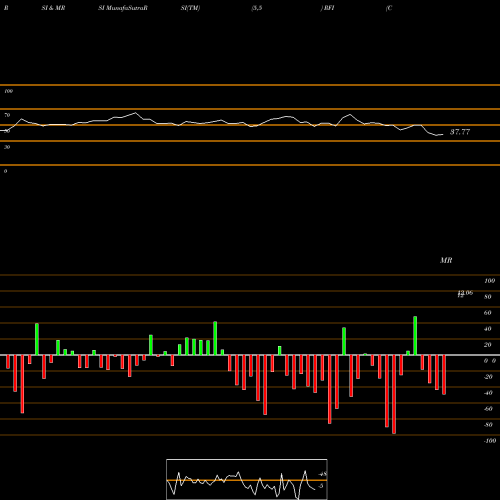This screenshot has height=500, width=500.
Task: Click the MR panel title label
Action: coord(446,260)
